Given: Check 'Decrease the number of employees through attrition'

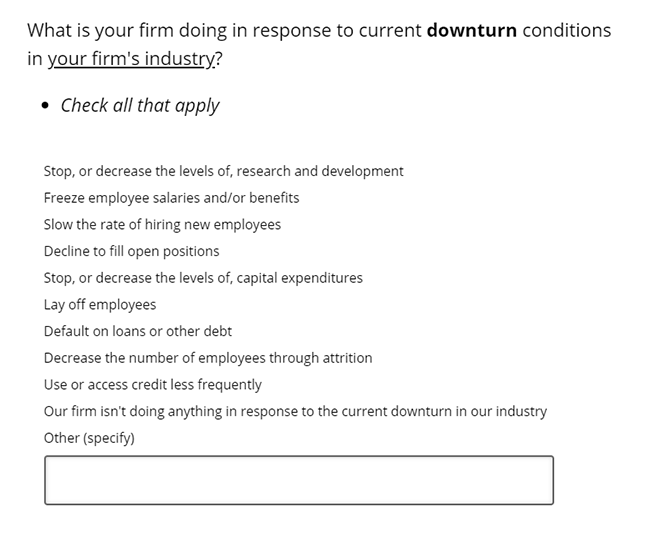Looking at the screenshot, I should pos(208,358).
